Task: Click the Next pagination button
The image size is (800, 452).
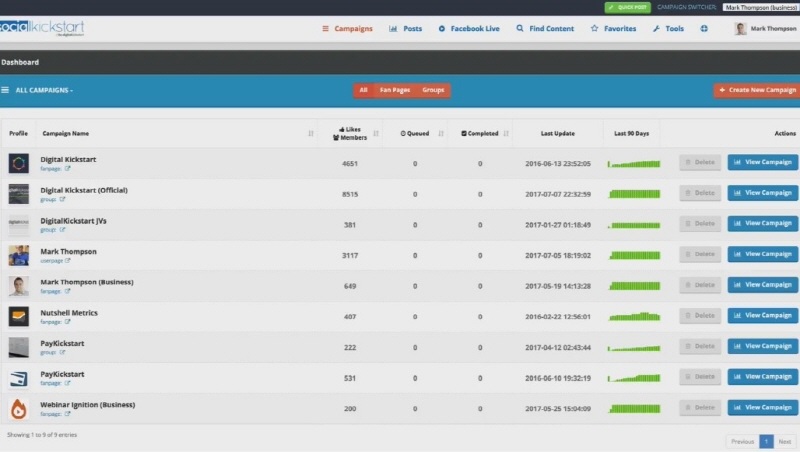Action: pyautogui.click(x=785, y=441)
